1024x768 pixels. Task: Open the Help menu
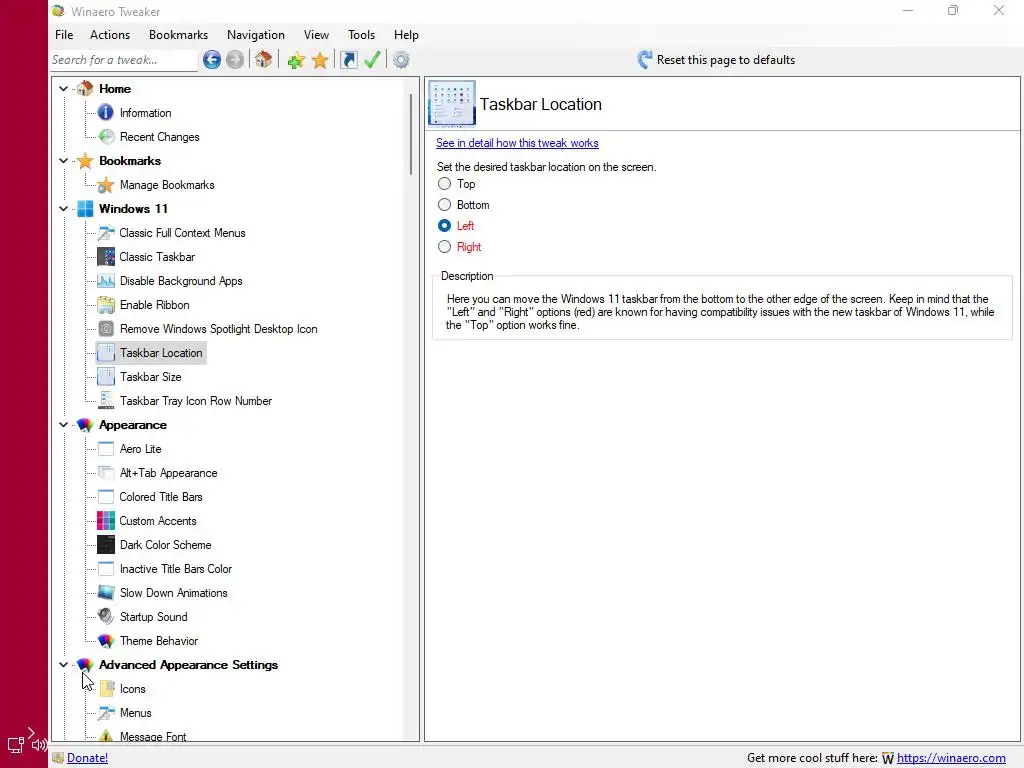point(406,35)
